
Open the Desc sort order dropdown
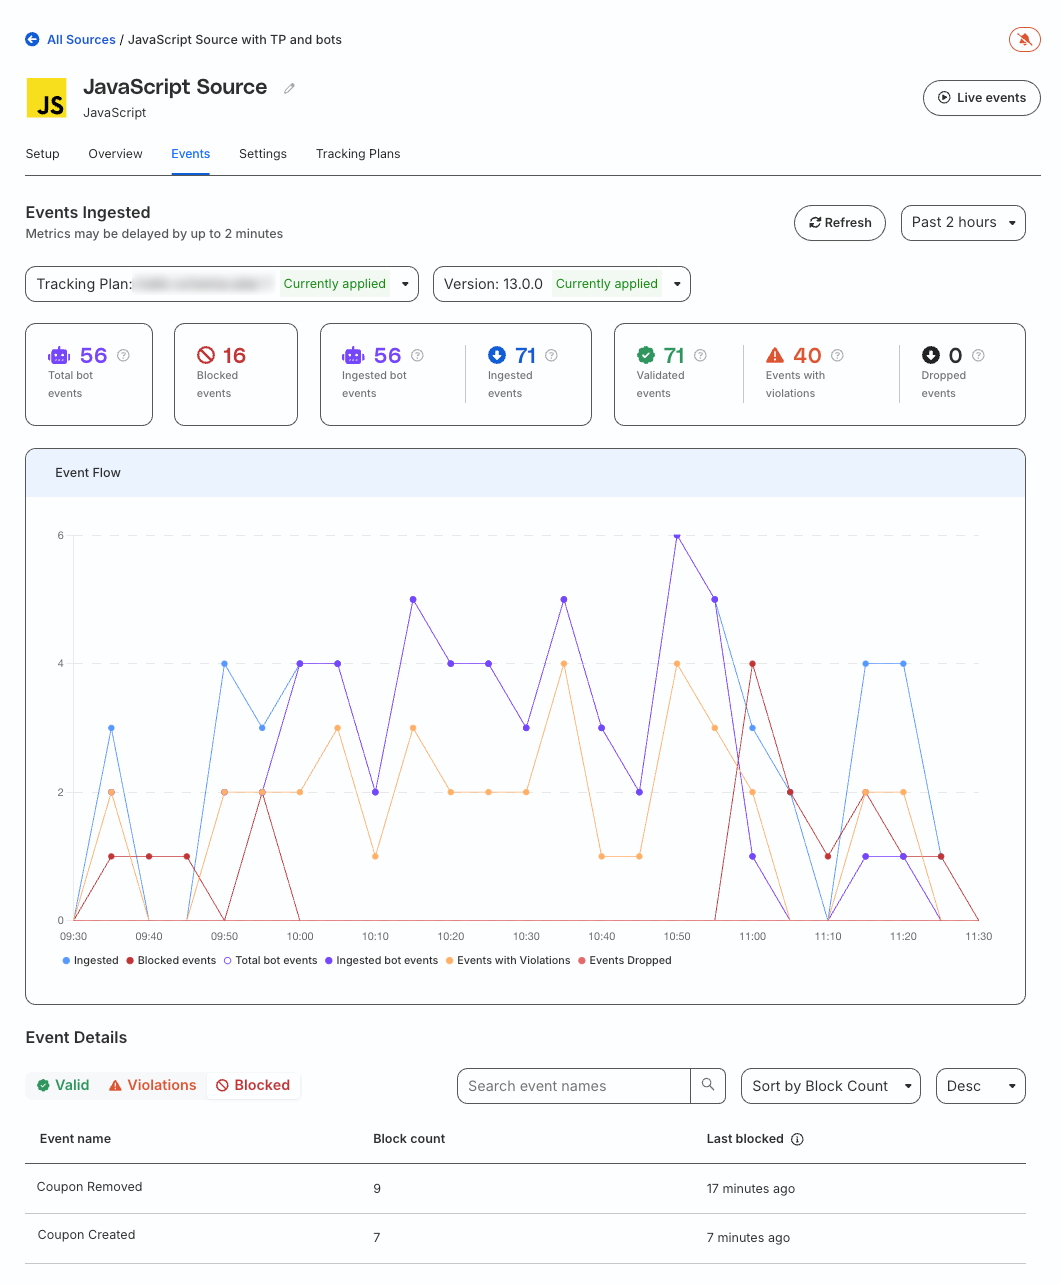point(980,1086)
